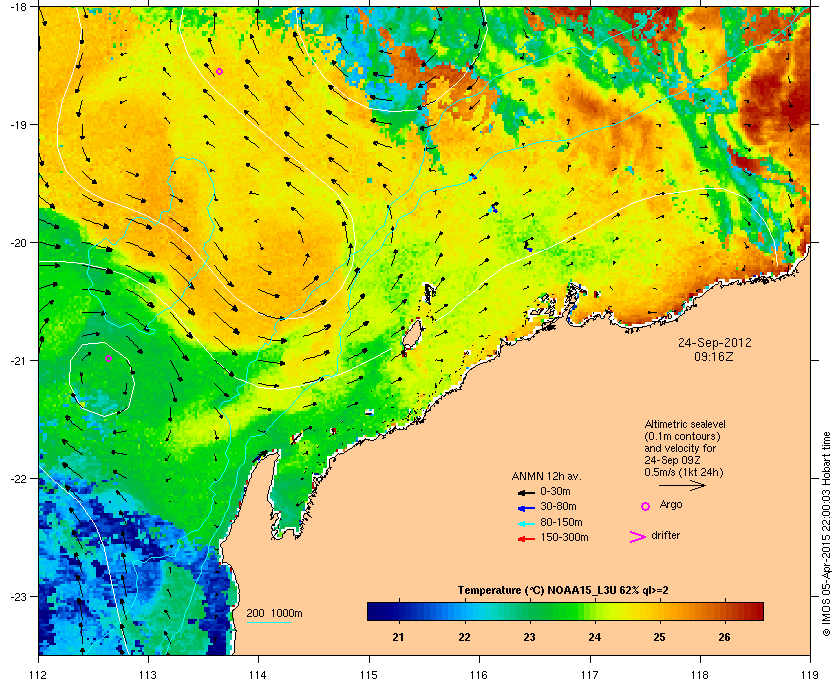
Task: Click the '0.5m/s (1kt 24h)' scale text
Action: [x=684, y=473]
